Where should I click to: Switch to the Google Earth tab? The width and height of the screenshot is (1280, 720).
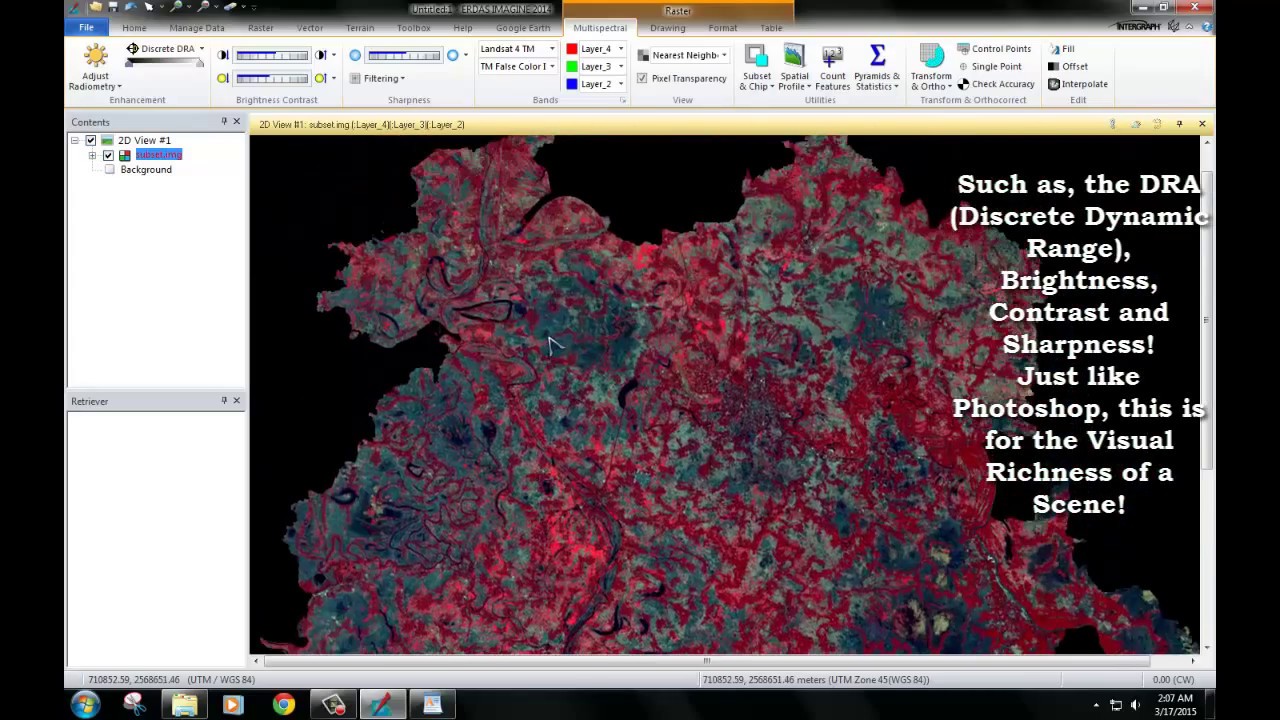coord(523,28)
